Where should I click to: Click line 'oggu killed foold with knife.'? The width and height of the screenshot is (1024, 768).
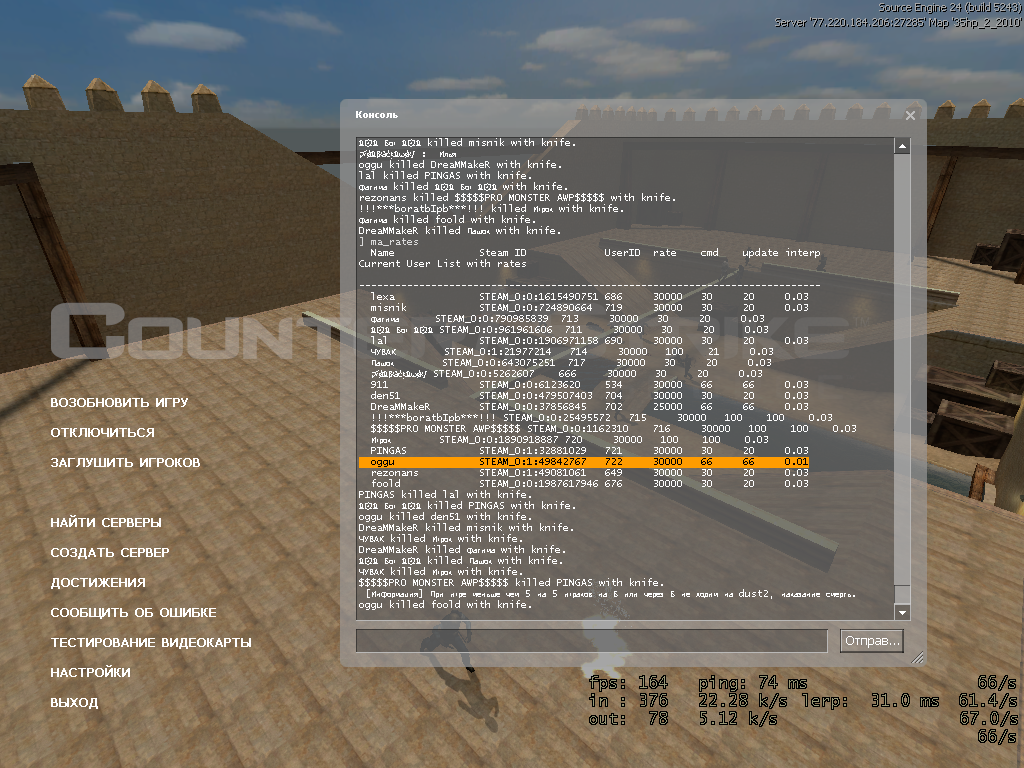445,605
